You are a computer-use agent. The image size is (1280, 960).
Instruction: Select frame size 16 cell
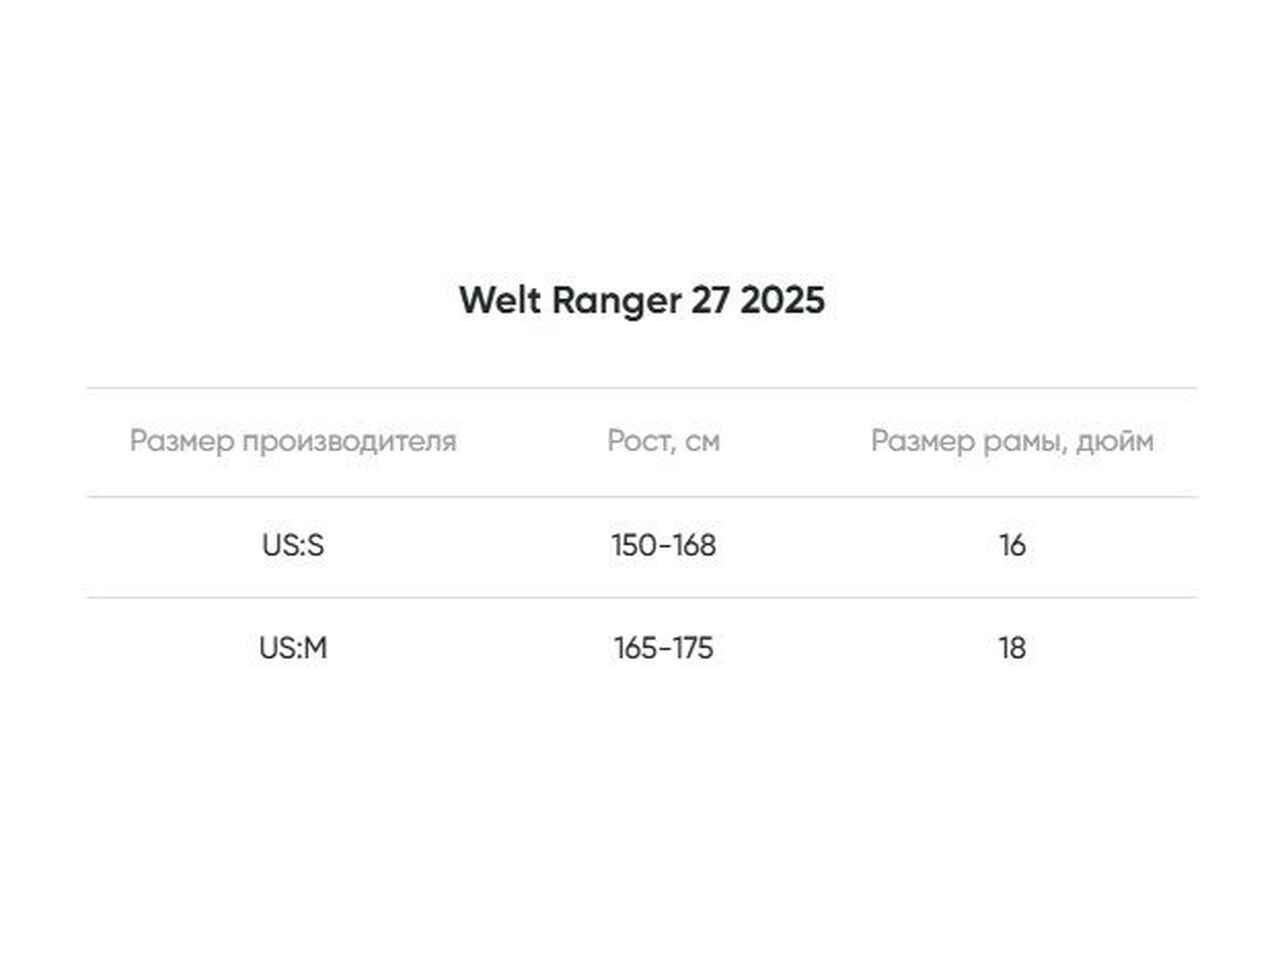1012,546
